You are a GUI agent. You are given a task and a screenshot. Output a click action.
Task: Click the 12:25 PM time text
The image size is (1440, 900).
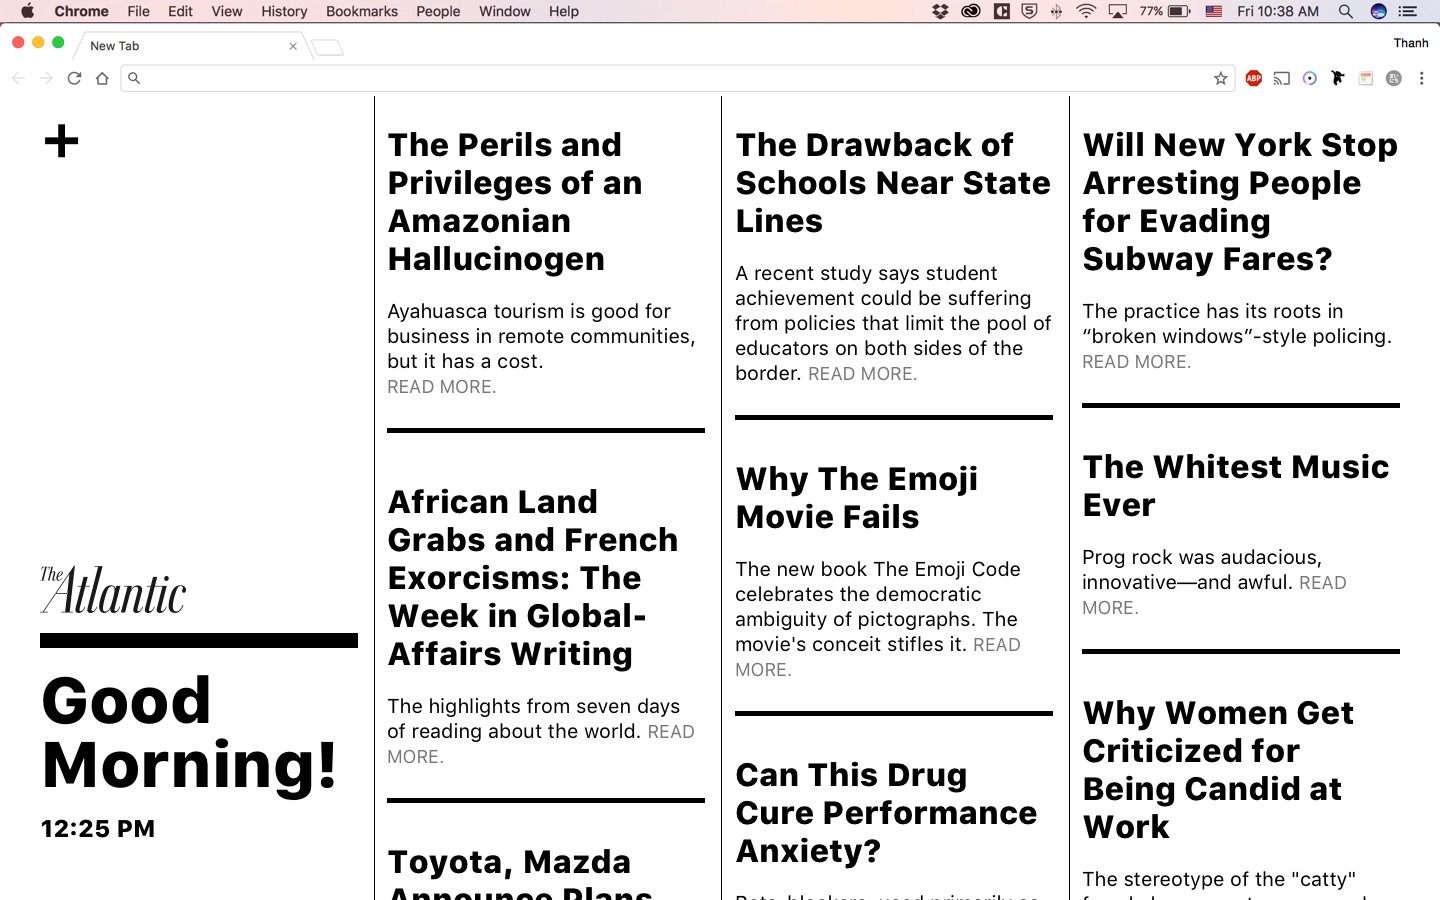98,829
